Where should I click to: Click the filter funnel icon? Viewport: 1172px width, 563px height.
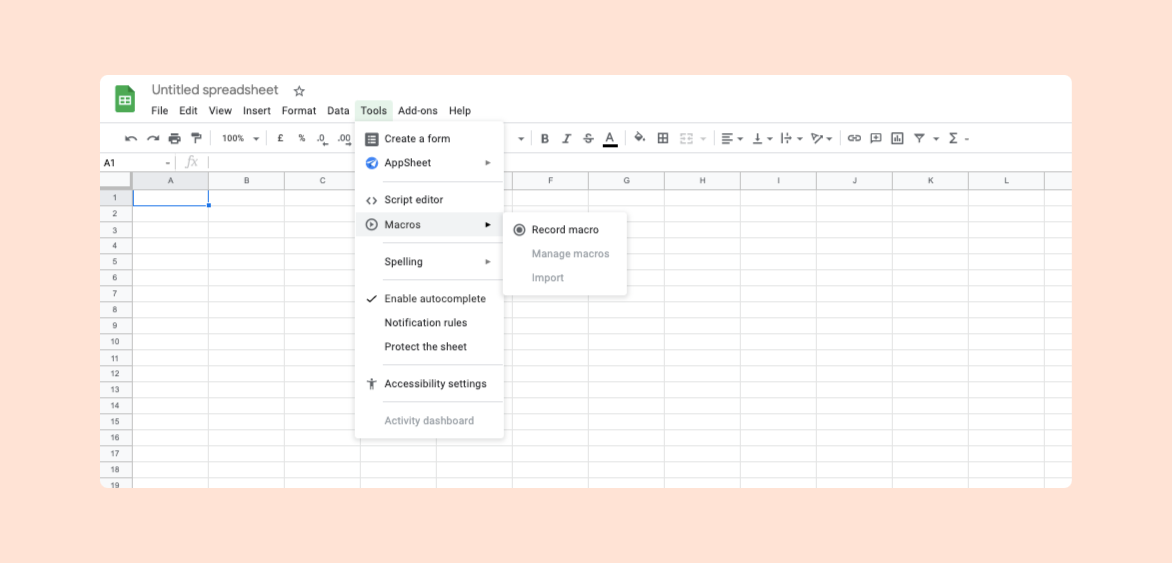click(x=919, y=138)
